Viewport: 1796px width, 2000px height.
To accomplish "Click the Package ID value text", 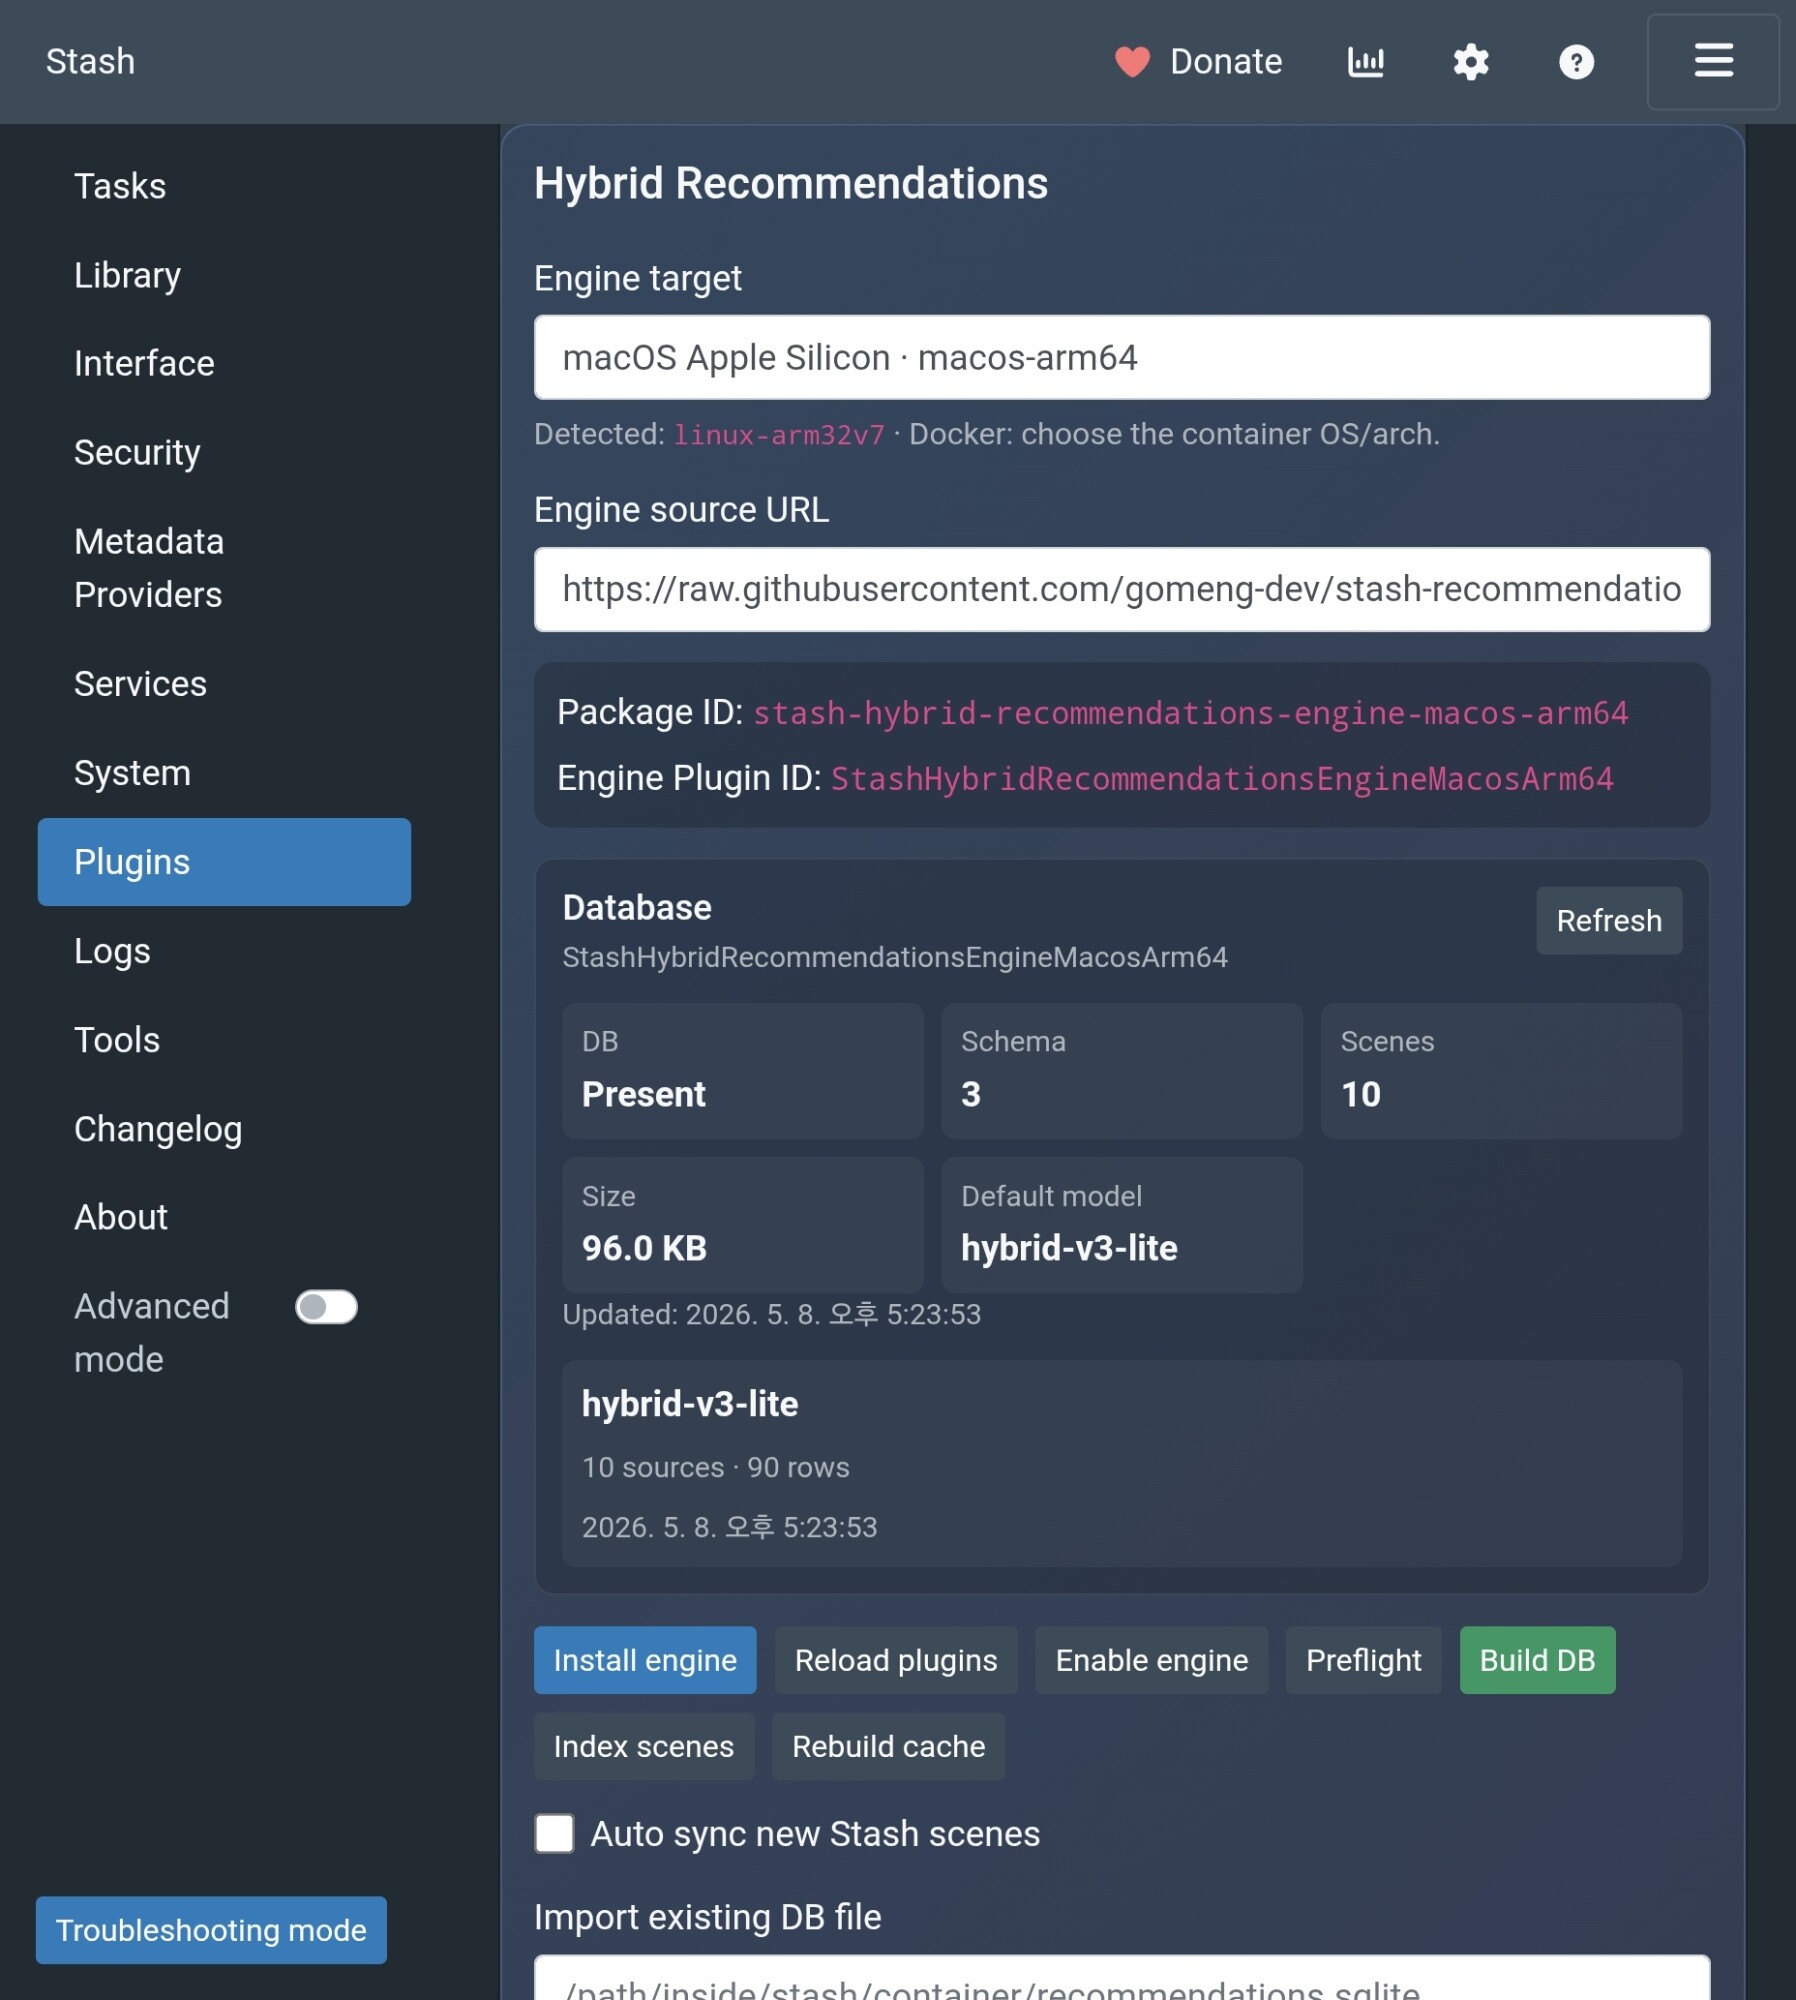I will click(x=1191, y=713).
